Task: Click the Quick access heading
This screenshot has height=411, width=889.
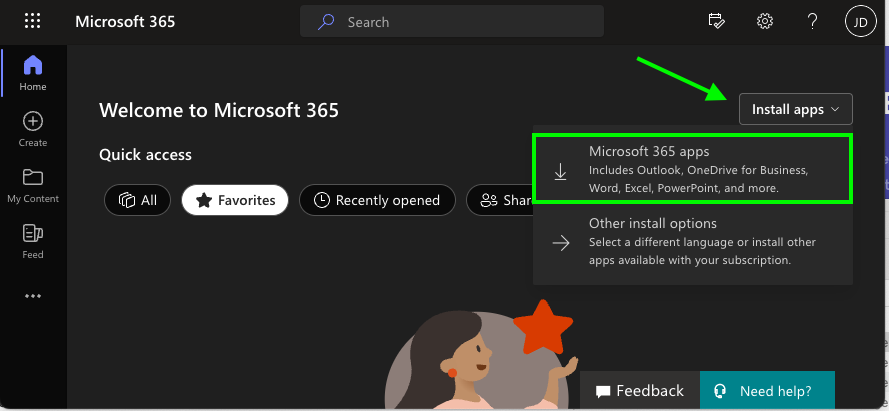Action: coord(145,155)
